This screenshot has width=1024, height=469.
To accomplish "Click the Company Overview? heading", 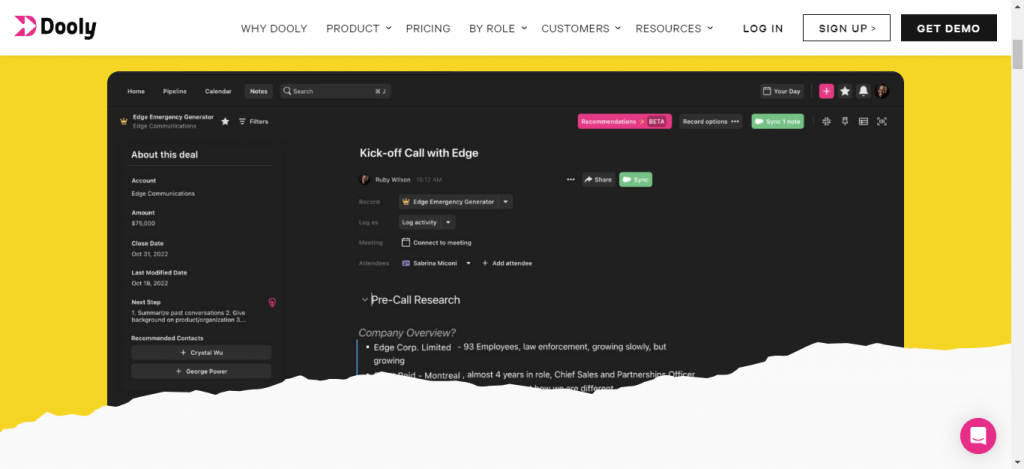I will click(x=408, y=332).
